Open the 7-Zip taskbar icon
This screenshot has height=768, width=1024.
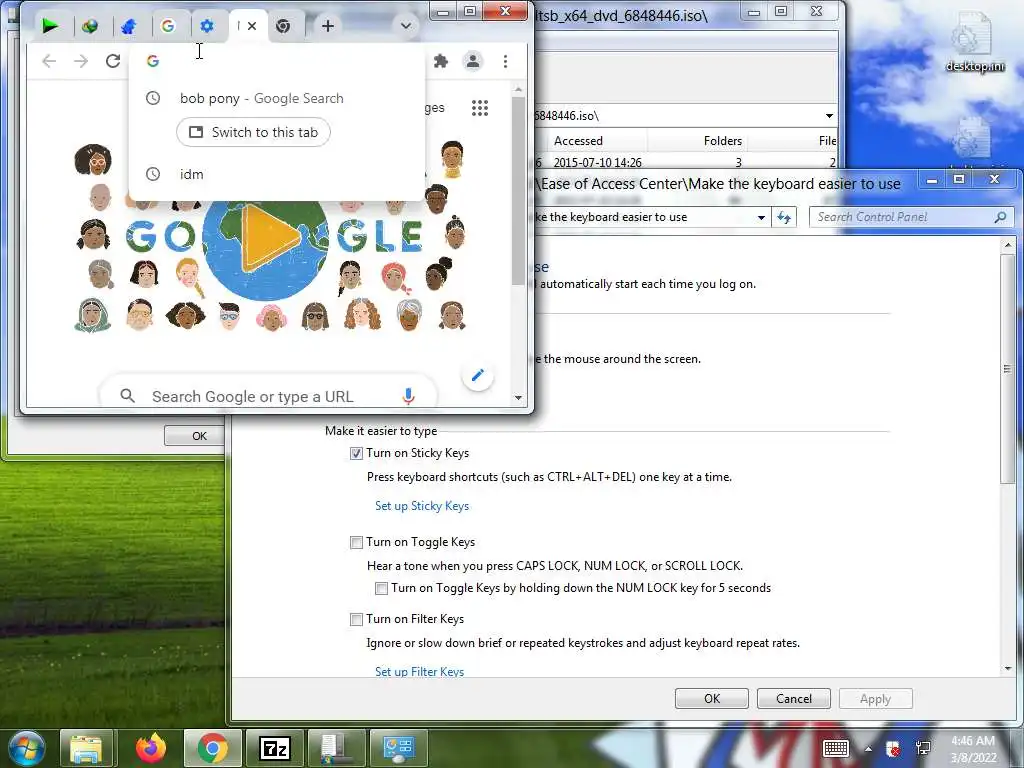point(274,748)
